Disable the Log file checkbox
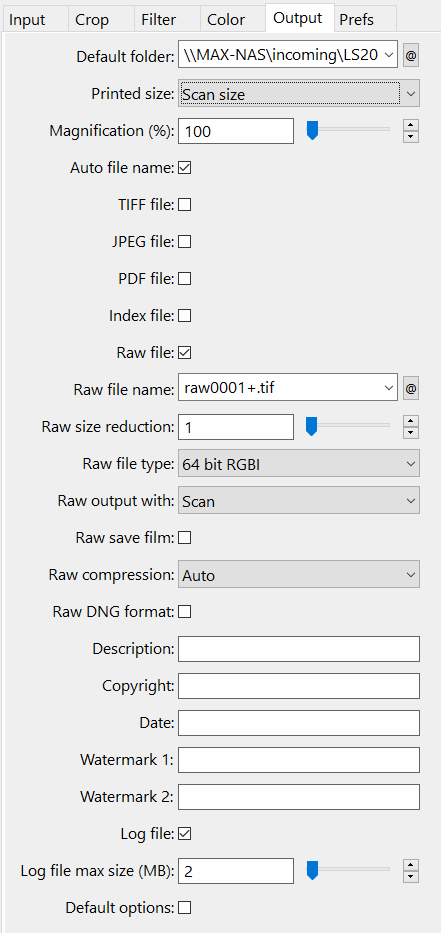Screen dimensions: 441x933 tap(184, 834)
